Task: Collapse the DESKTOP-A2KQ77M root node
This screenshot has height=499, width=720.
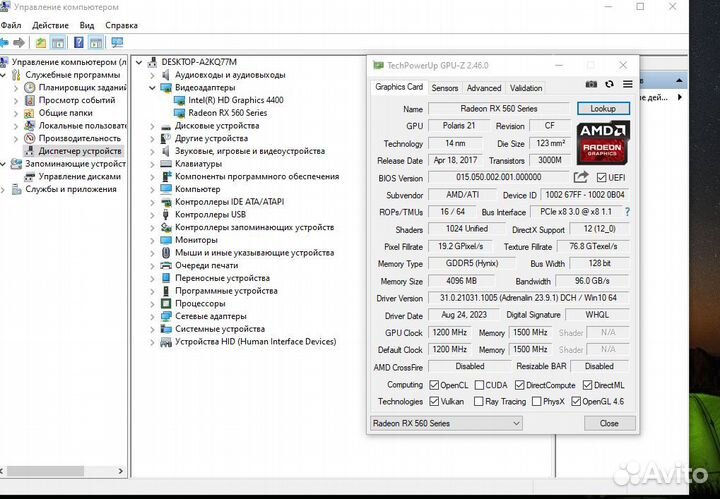Action: click(x=139, y=62)
